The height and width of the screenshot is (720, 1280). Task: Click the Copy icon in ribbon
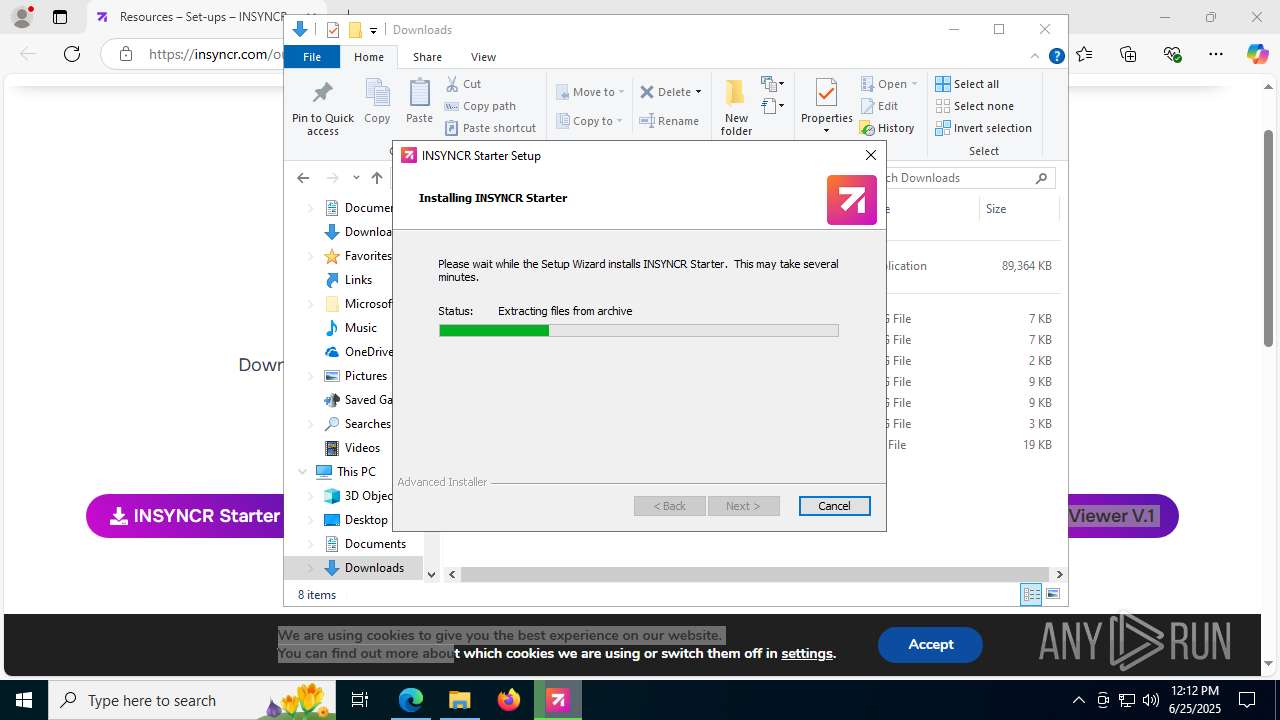point(377,101)
